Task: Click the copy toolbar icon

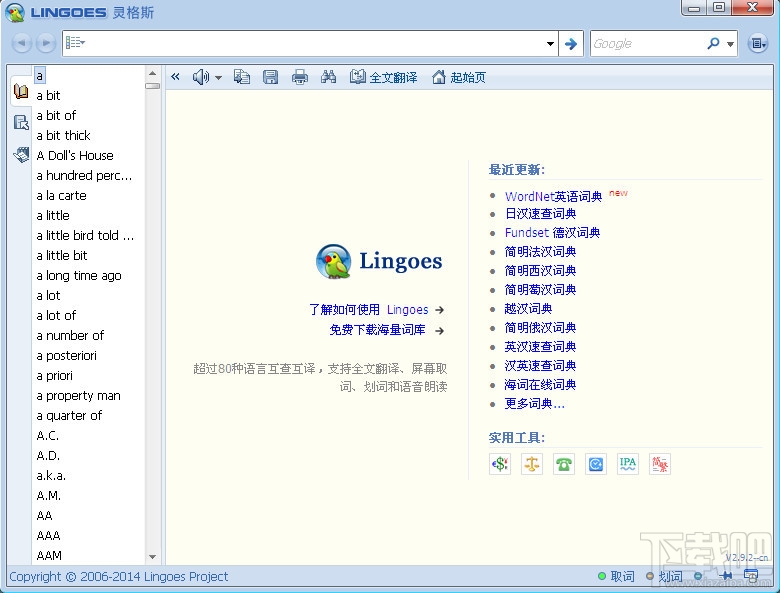Action: coord(242,77)
